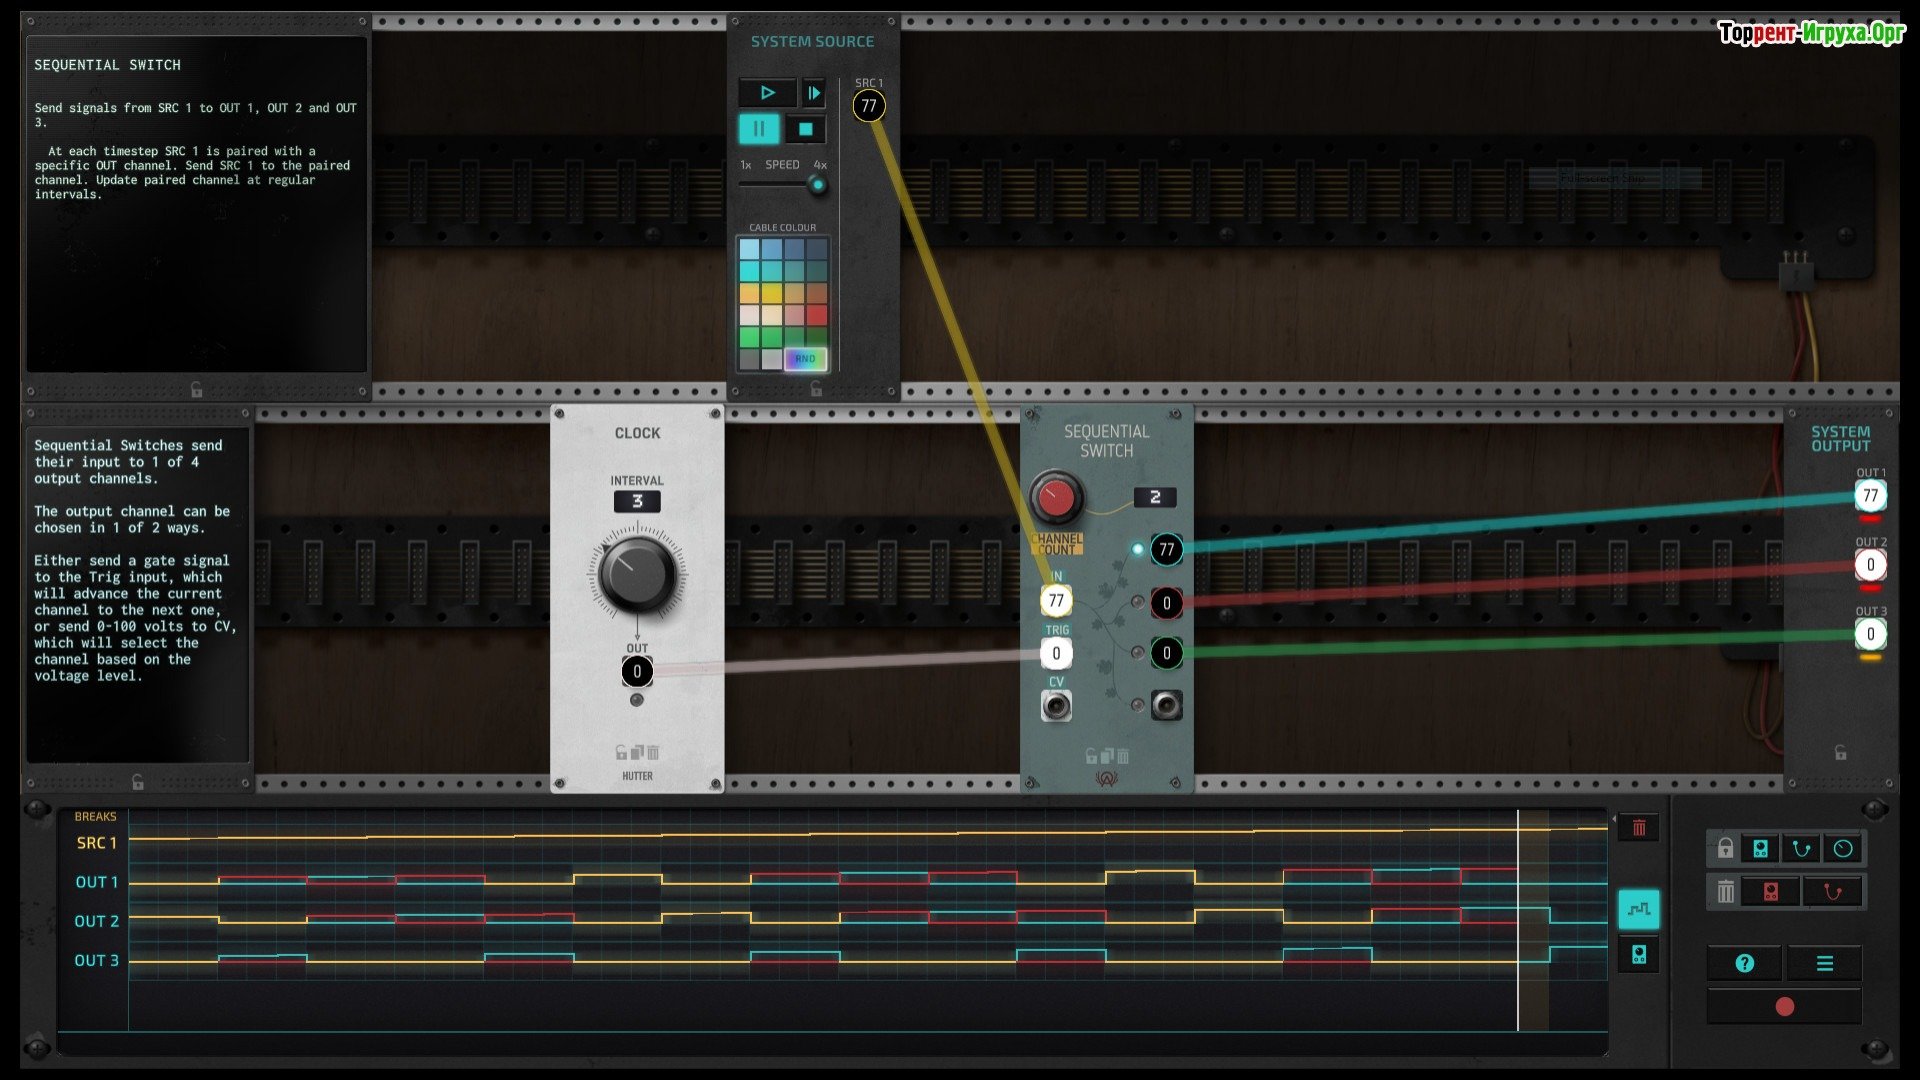The width and height of the screenshot is (1920, 1080).
Task: Pick the red cable colour swatch
Action: [x=817, y=316]
